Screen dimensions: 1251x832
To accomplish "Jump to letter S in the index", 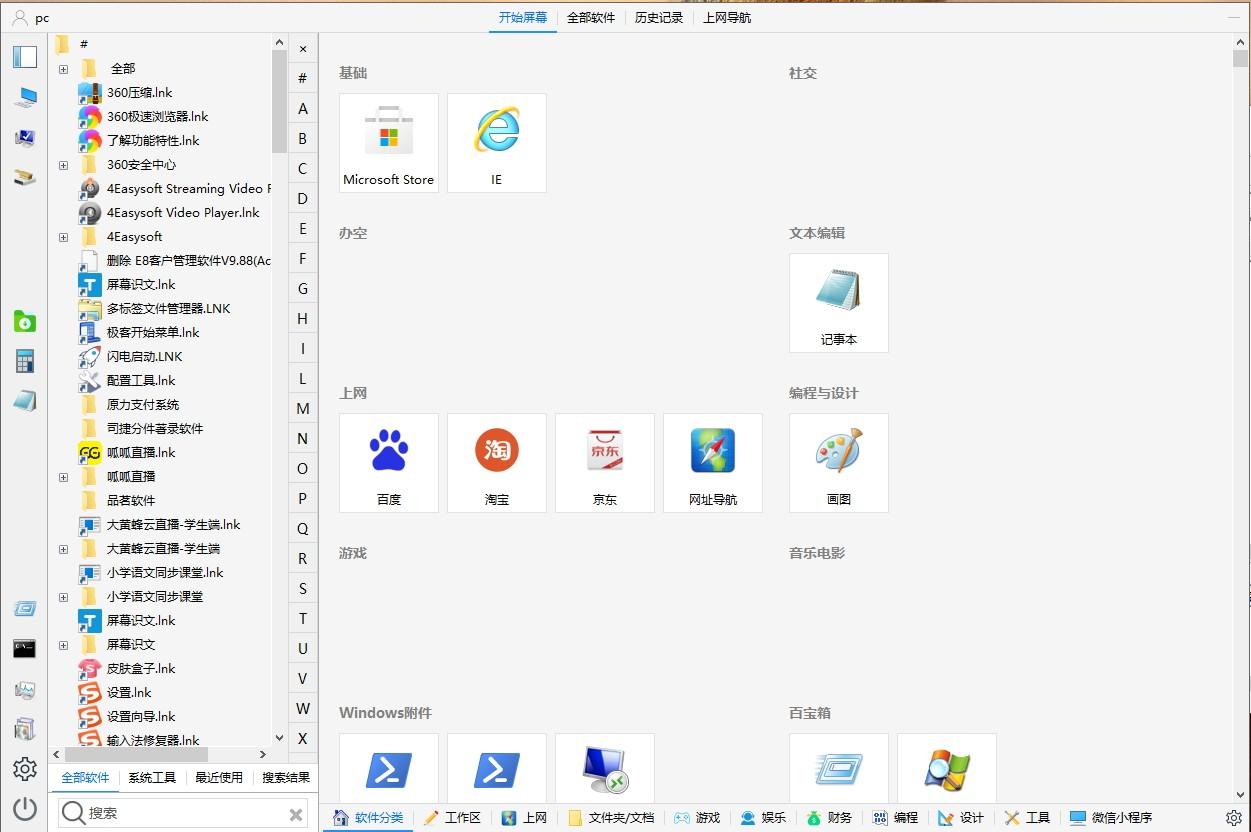I will click(x=303, y=588).
